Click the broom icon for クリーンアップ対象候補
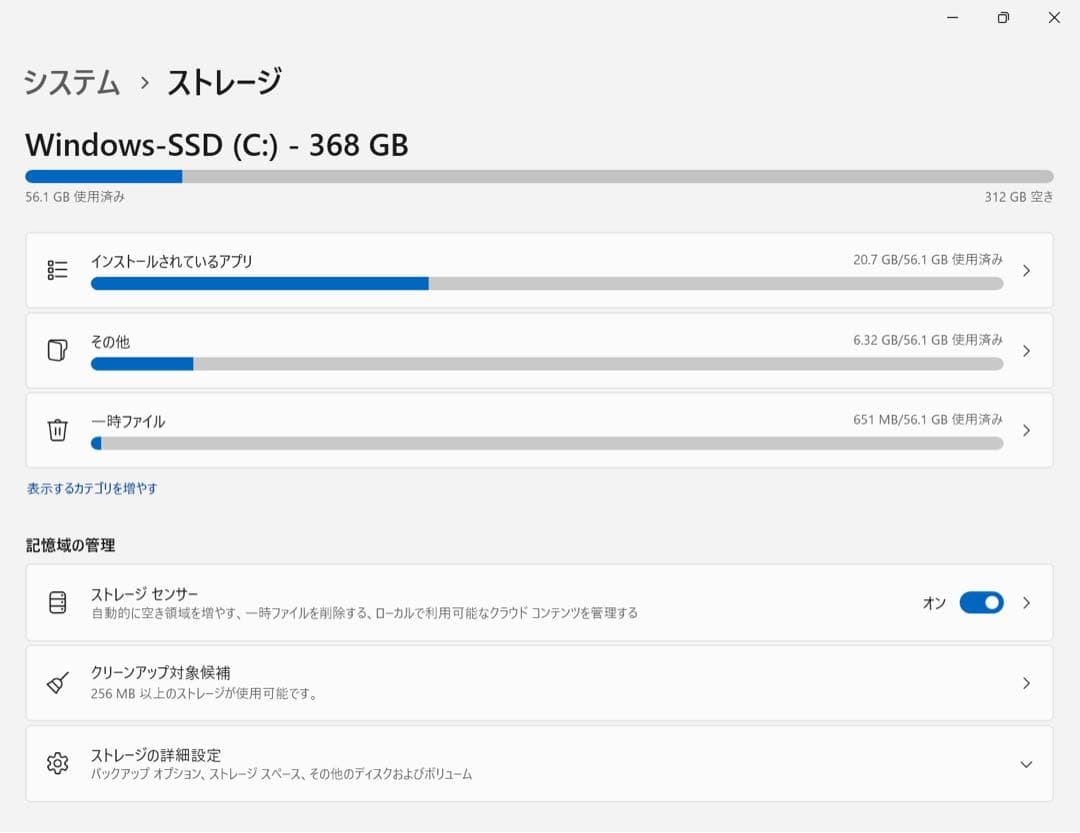Image resolution: width=1080 pixels, height=833 pixels. (57, 682)
